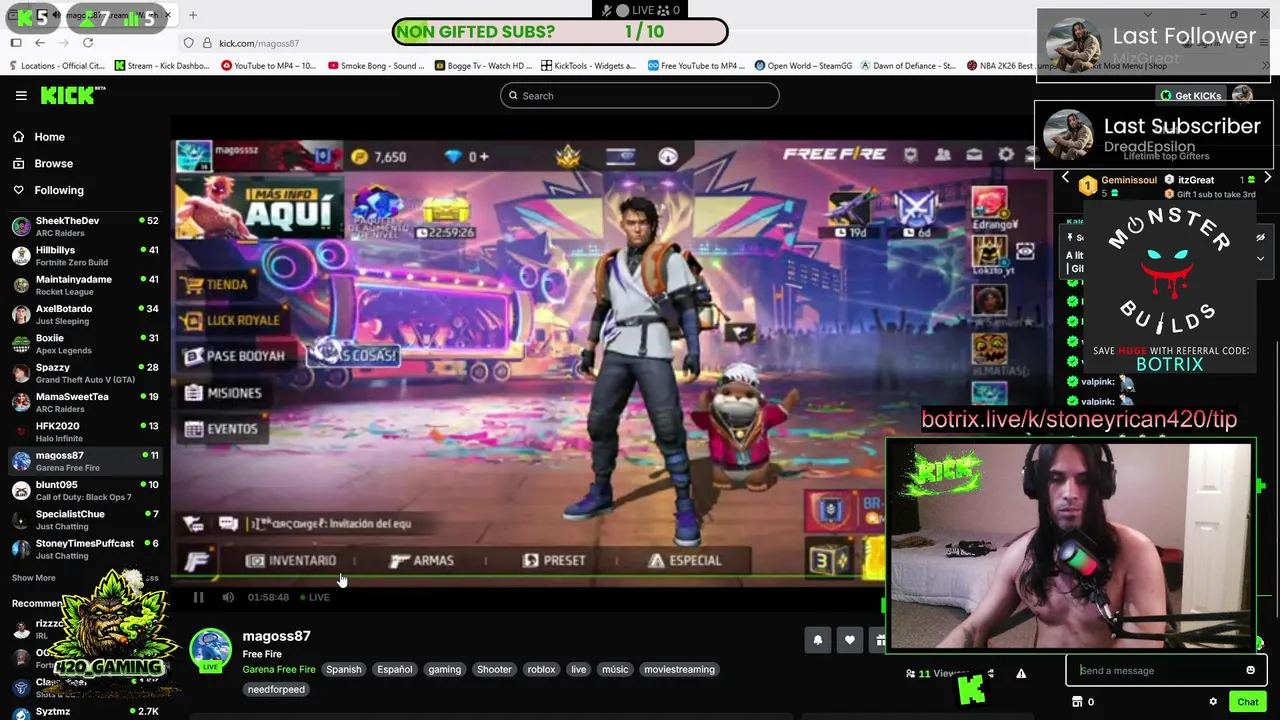Open the Garena Free Fire category link

(x=279, y=669)
